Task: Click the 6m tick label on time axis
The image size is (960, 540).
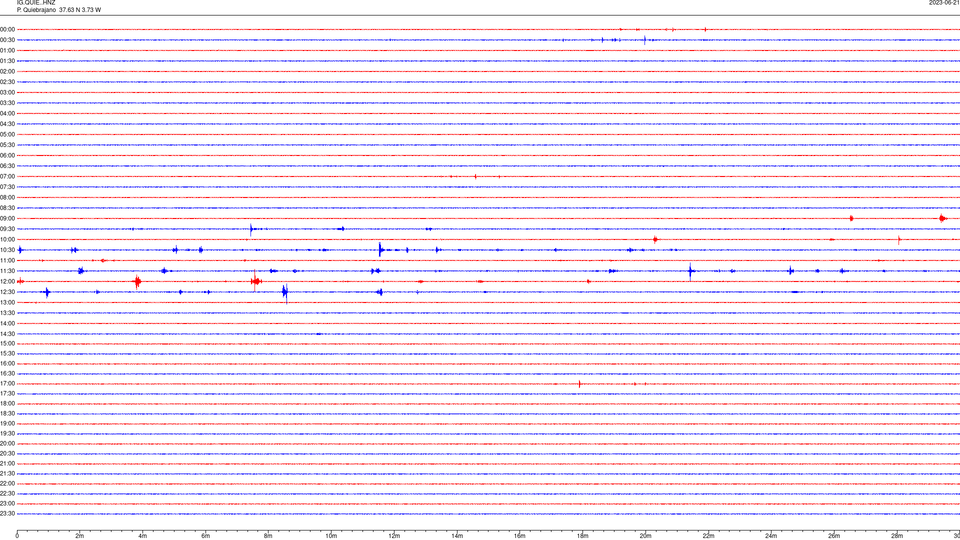Action: pos(206,536)
